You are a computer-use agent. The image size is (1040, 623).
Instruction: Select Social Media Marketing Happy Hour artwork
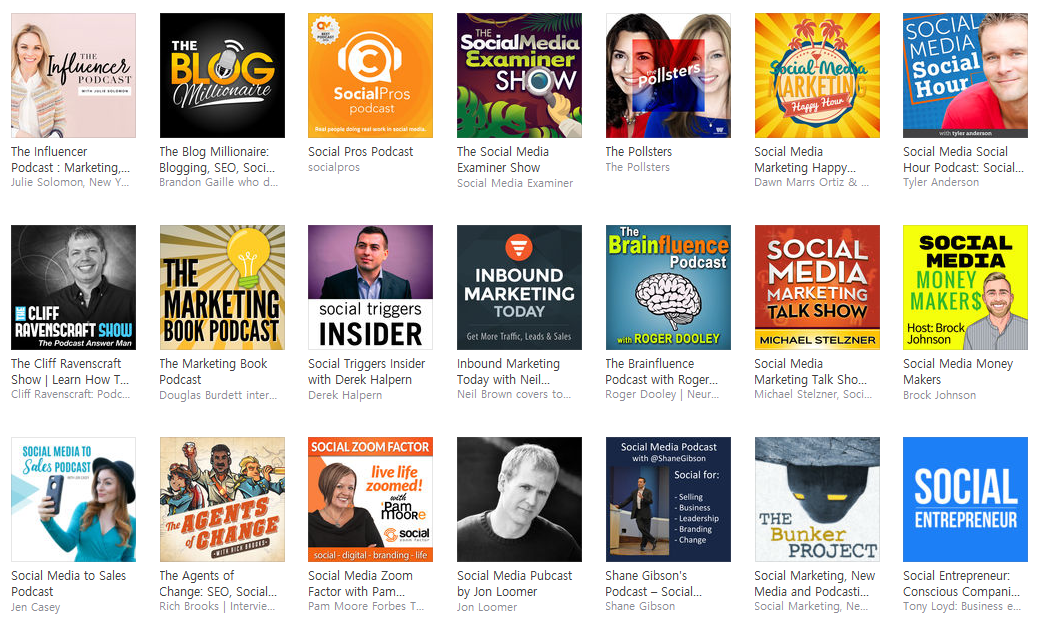pos(817,76)
